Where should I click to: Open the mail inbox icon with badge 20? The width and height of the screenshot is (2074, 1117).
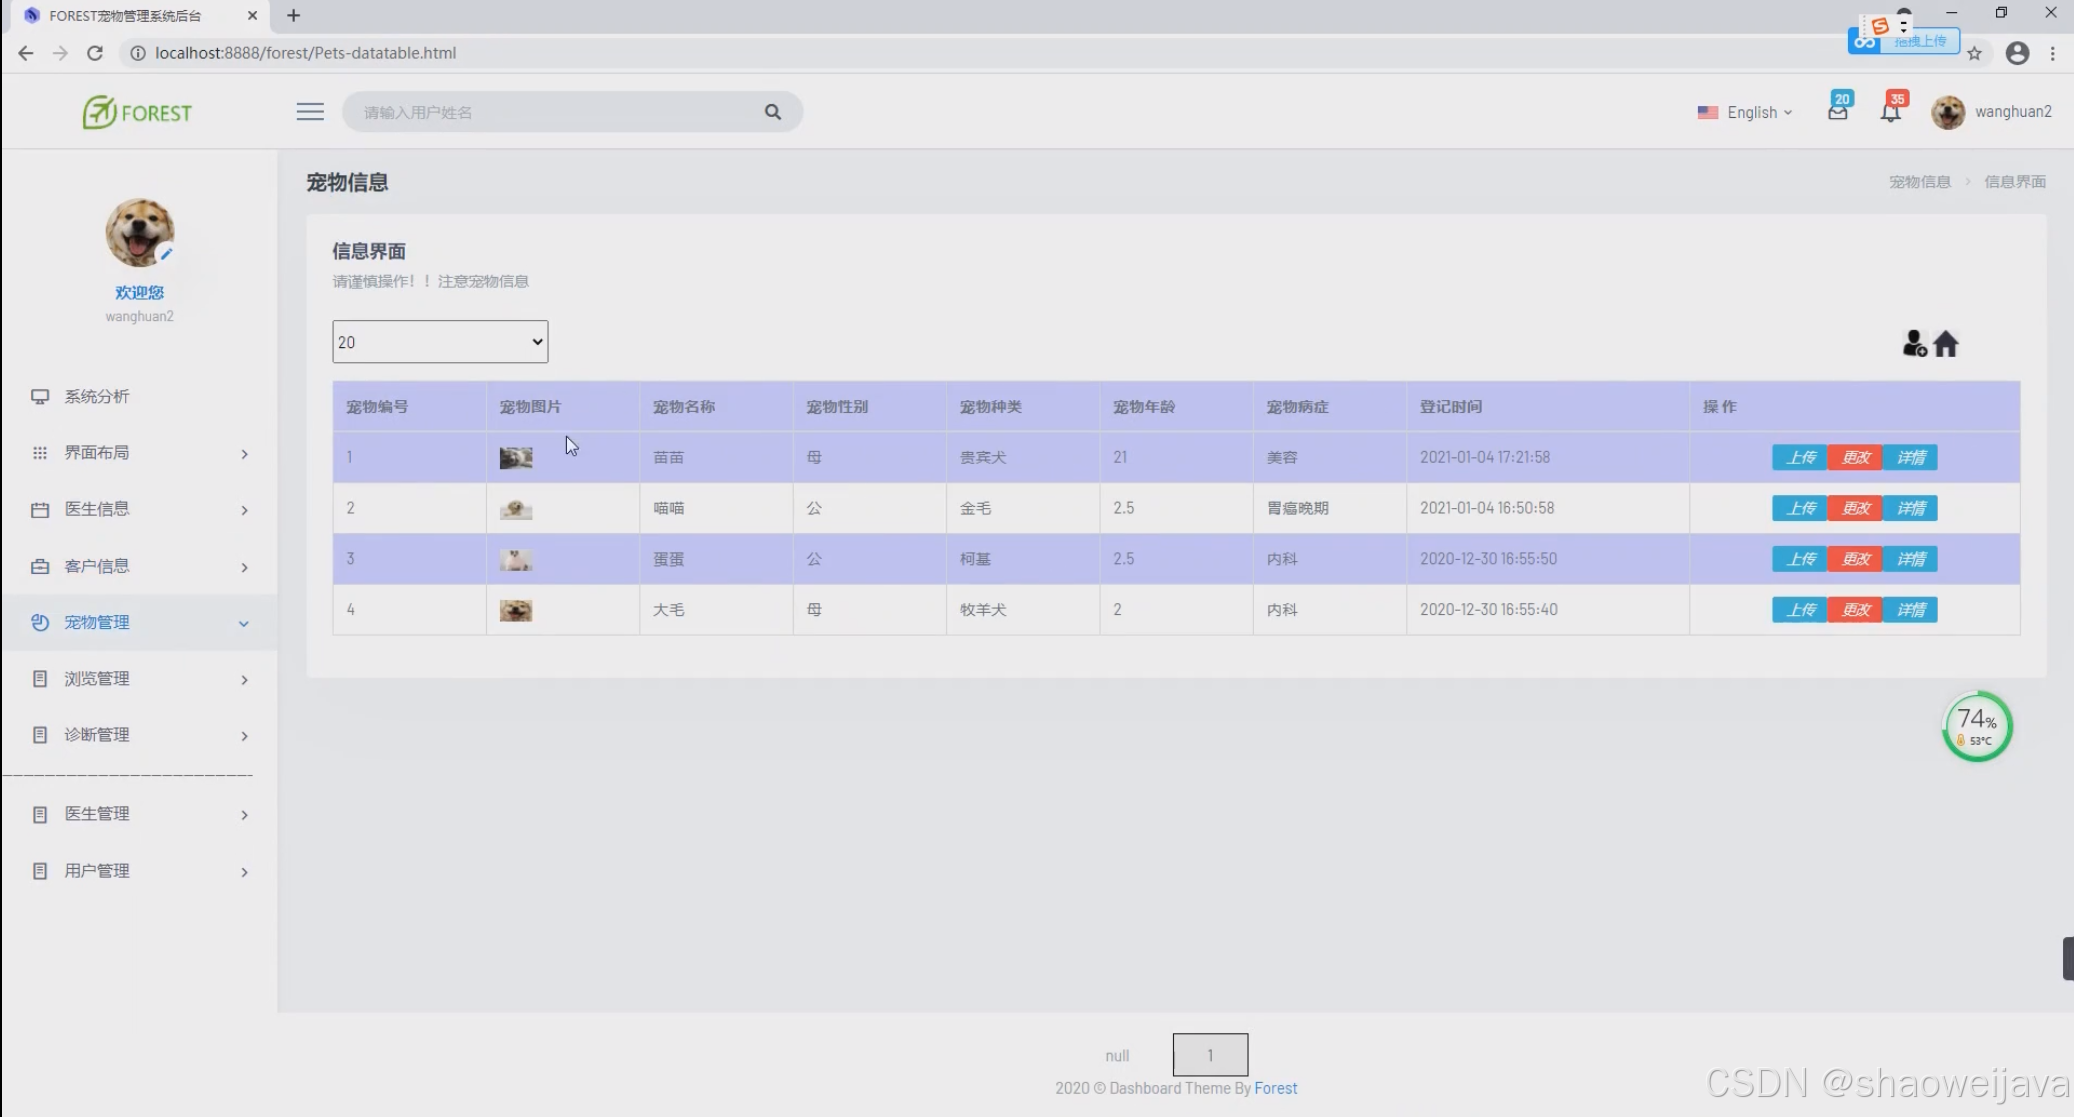(x=1837, y=111)
